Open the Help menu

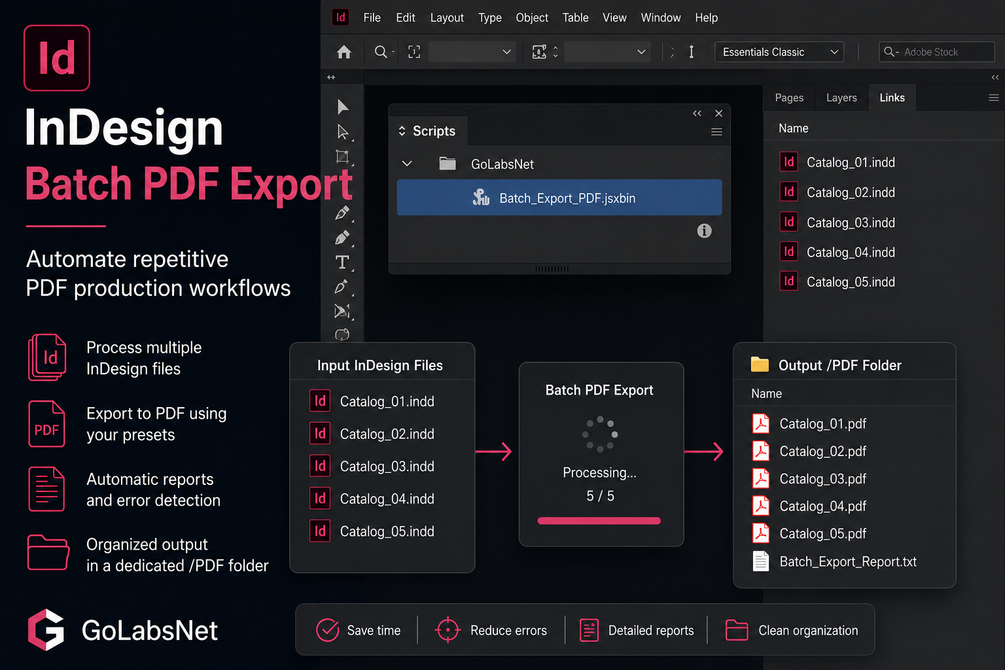(x=706, y=18)
